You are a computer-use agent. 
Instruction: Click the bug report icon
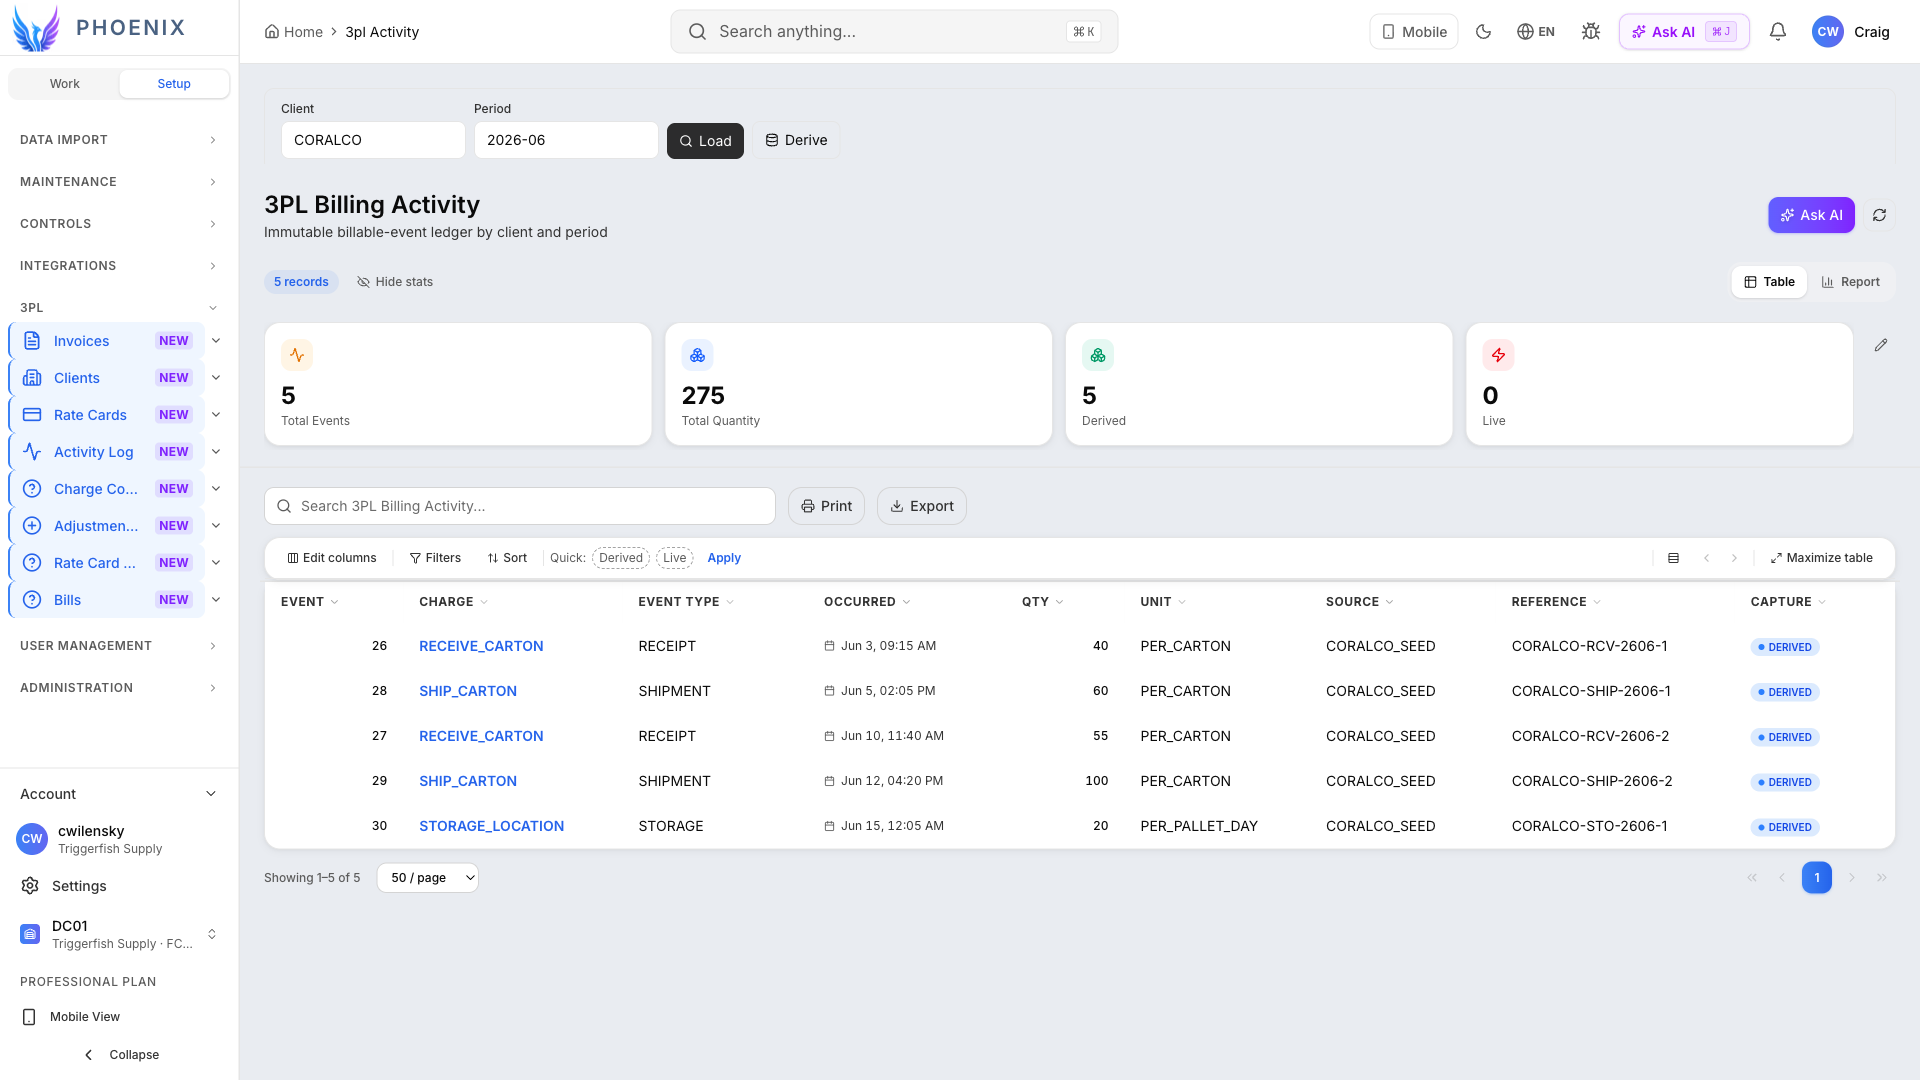(x=1591, y=32)
